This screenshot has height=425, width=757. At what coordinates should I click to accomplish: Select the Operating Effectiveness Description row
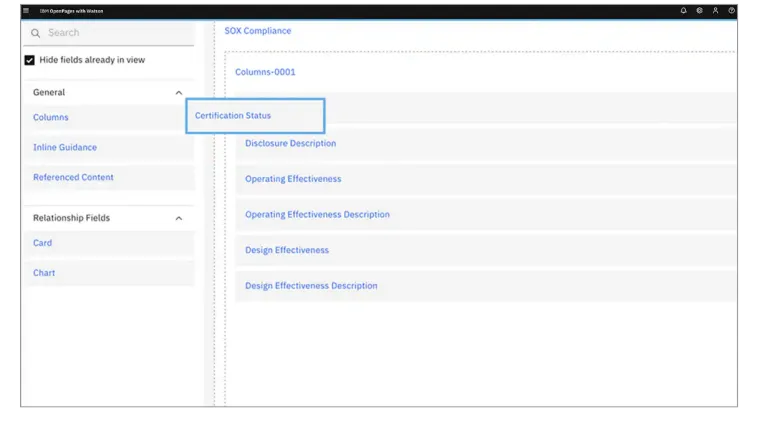486,214
